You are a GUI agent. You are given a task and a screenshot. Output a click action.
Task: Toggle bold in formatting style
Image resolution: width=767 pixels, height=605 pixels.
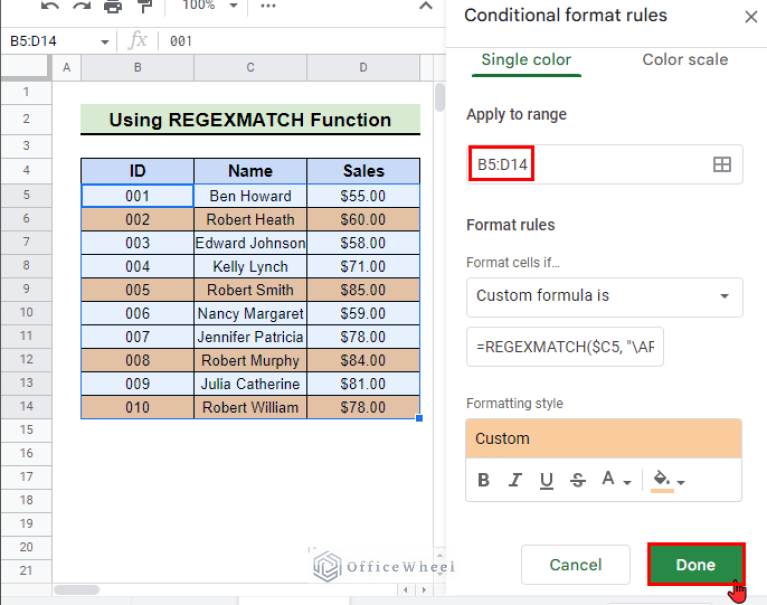coord(484,480)
